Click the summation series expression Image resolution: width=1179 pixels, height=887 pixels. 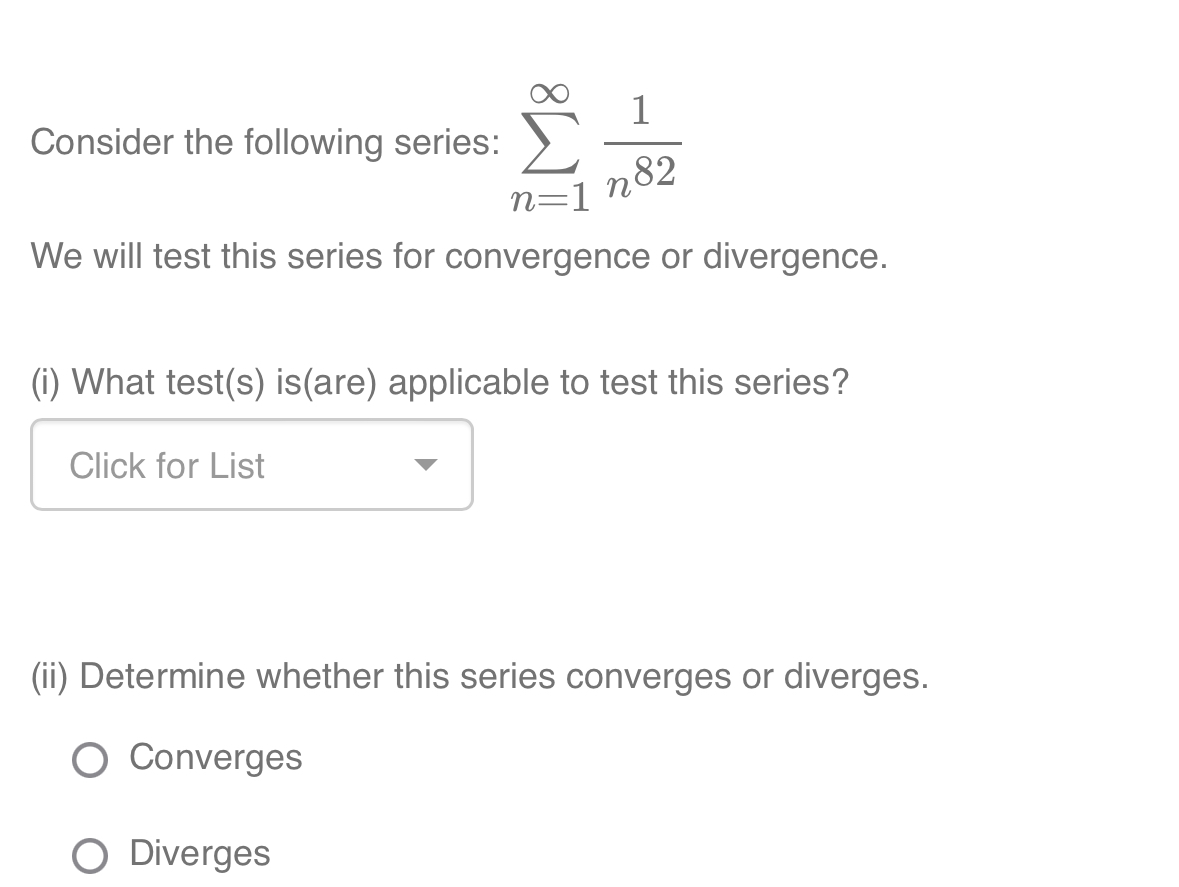point(595,145)
